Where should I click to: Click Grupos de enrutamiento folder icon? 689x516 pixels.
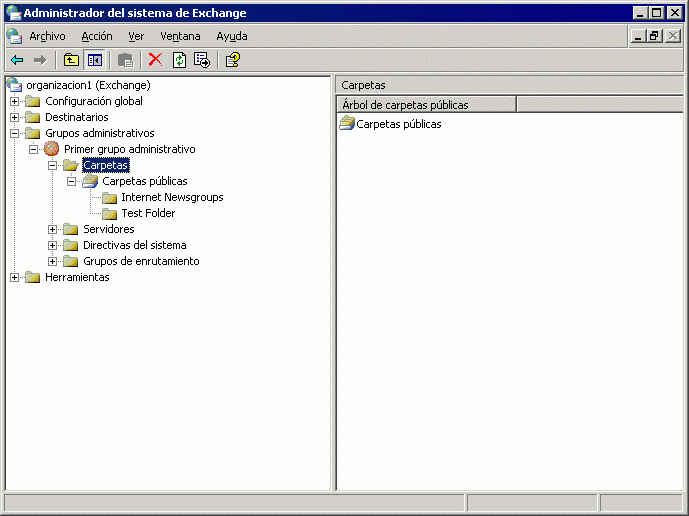[71, 262]
